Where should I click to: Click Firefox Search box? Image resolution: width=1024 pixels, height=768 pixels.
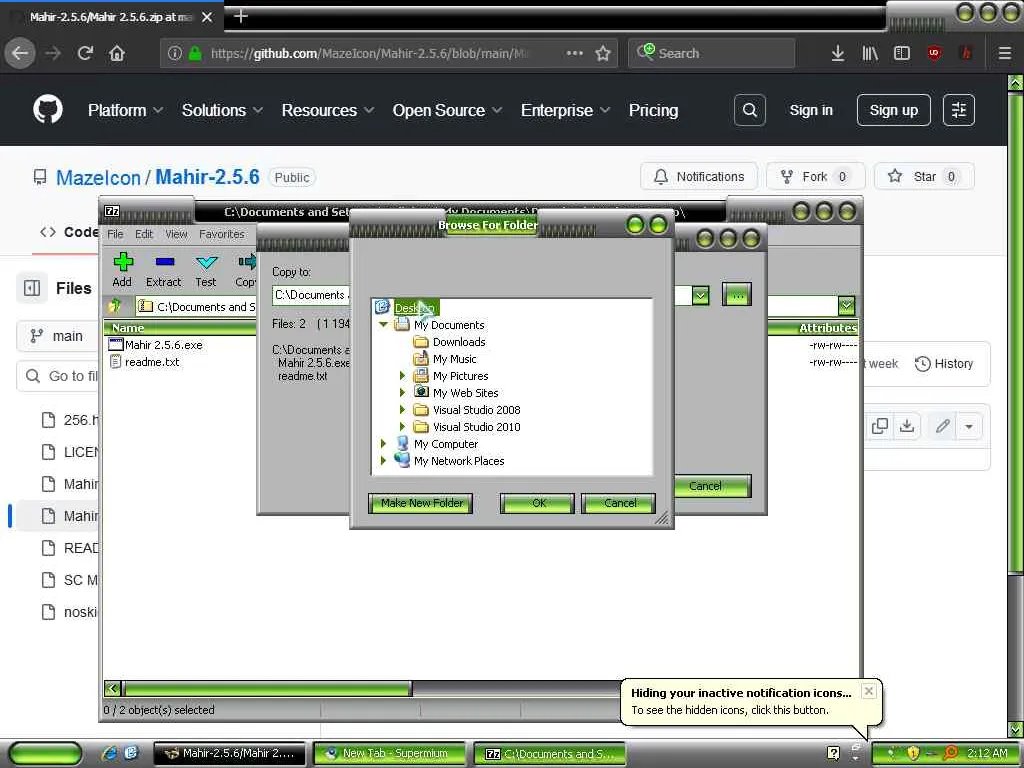click(x=711, y=53)
